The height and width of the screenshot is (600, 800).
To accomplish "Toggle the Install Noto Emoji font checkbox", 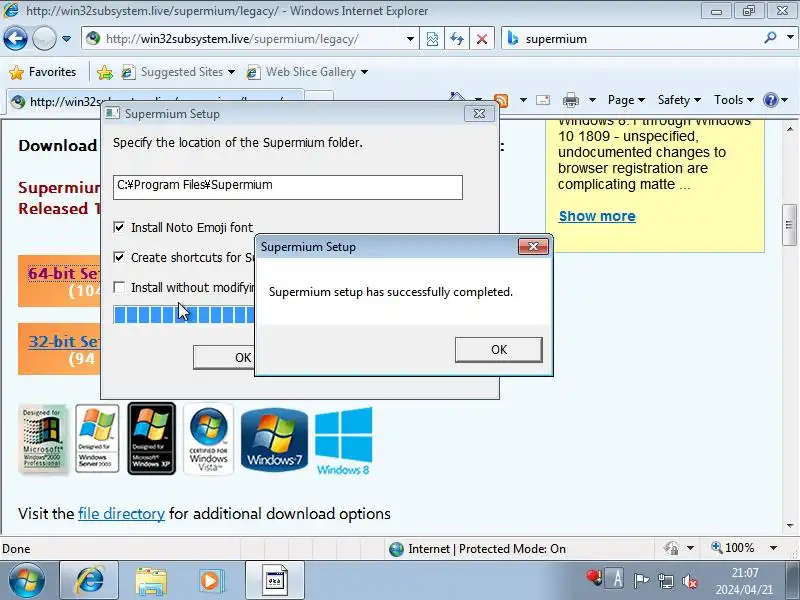I will click(119, 227).
